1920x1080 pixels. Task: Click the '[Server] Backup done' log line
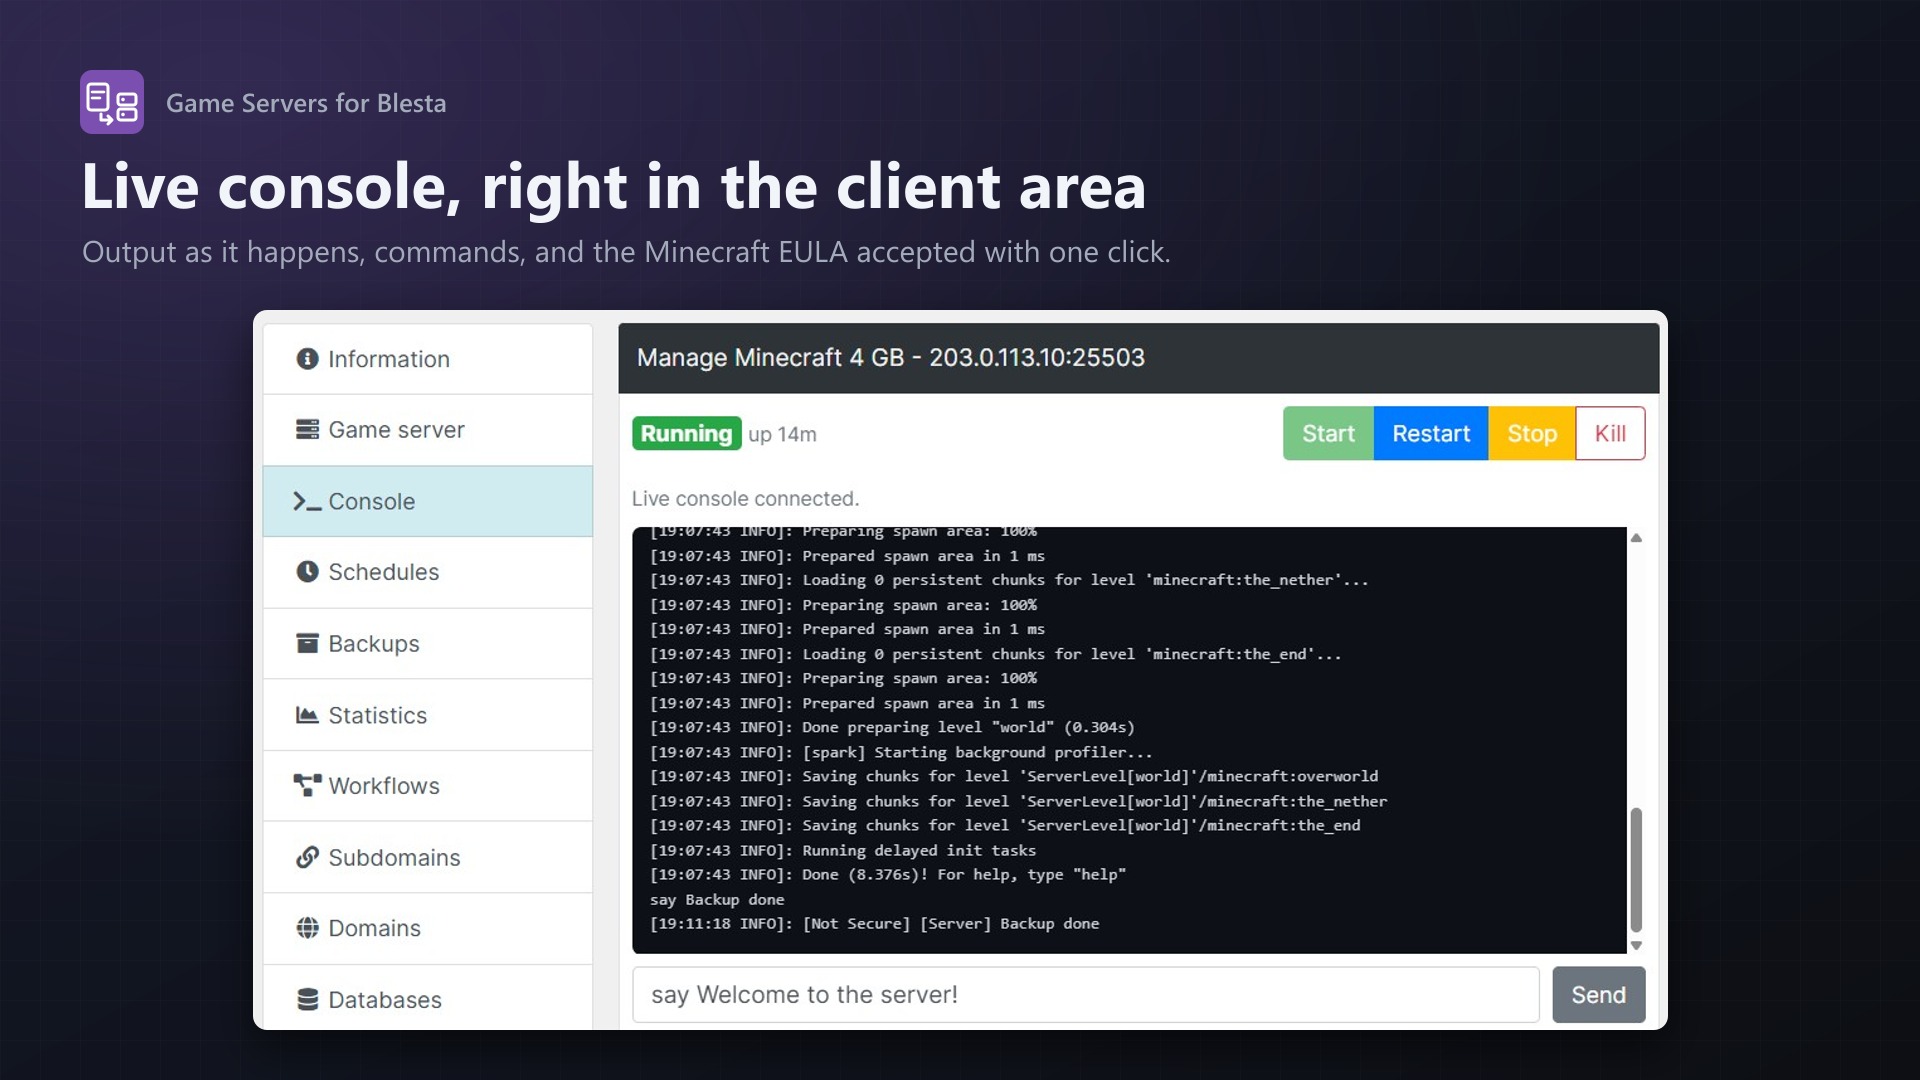click(875, 924)
